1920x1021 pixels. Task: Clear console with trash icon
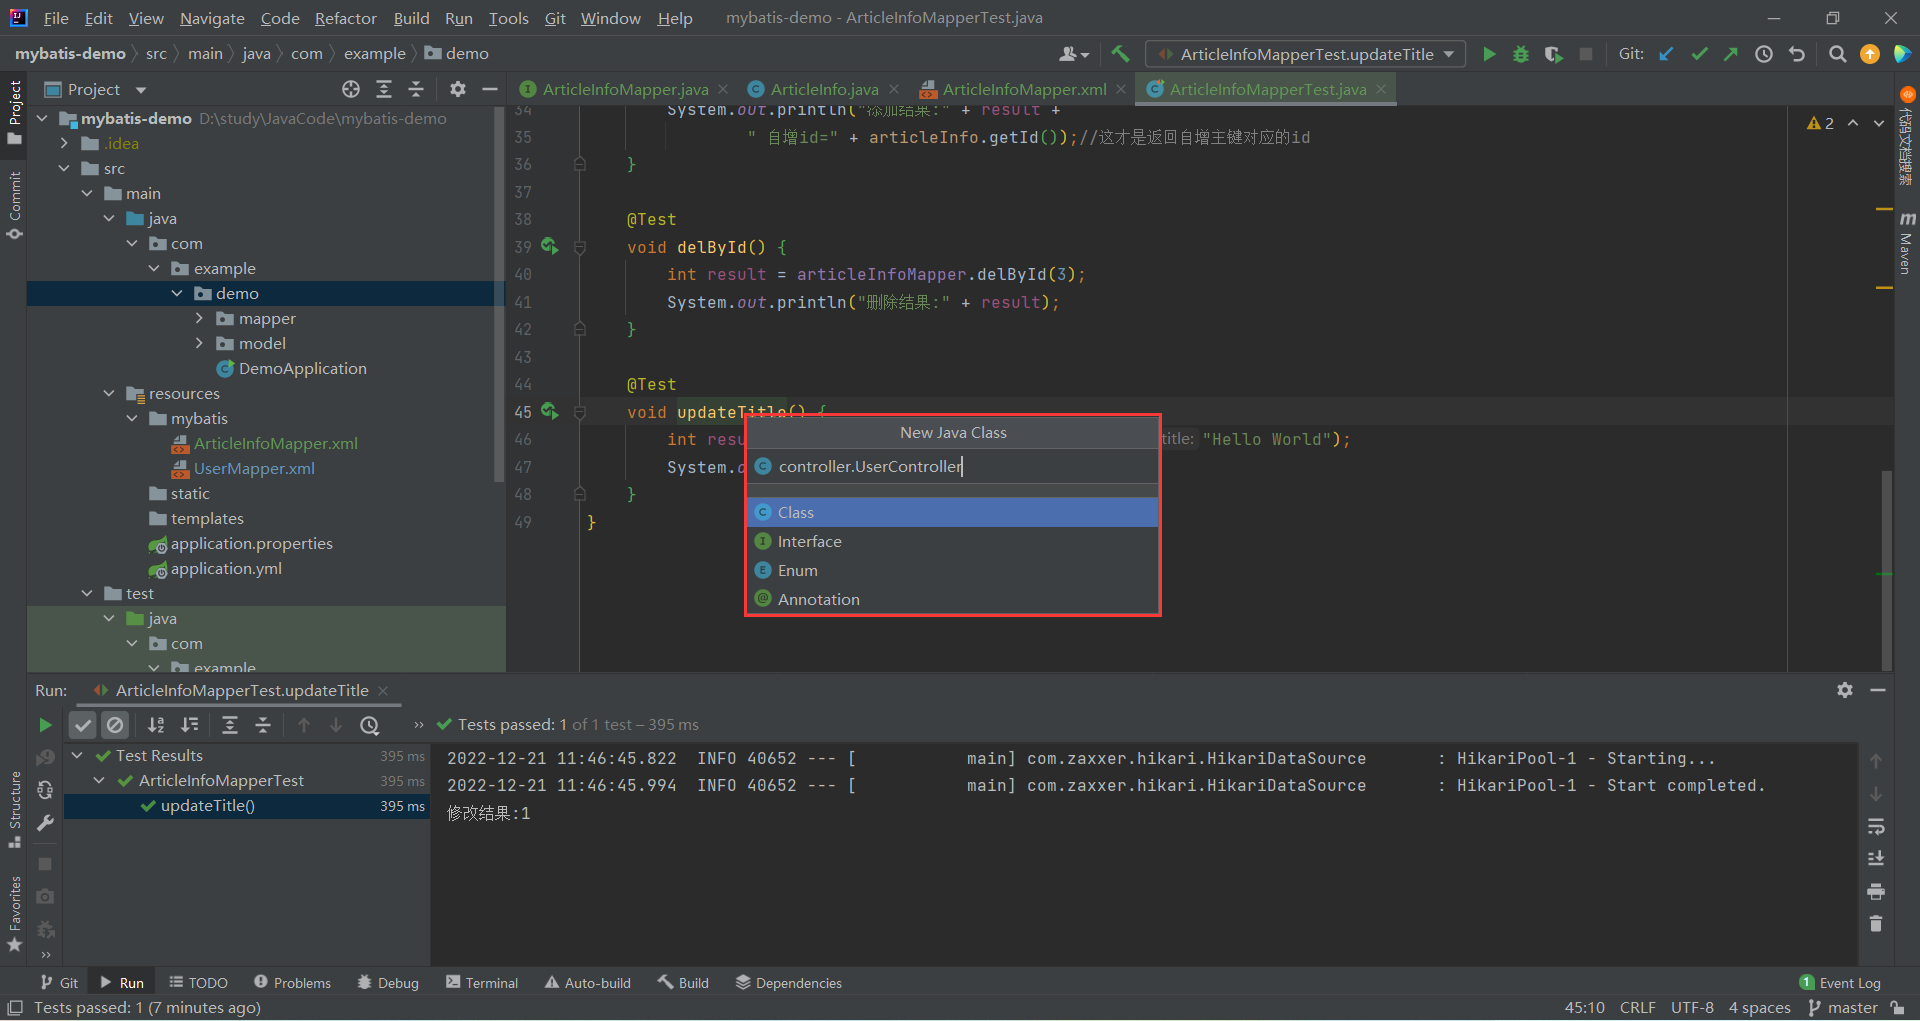(x=1876, y=923)
